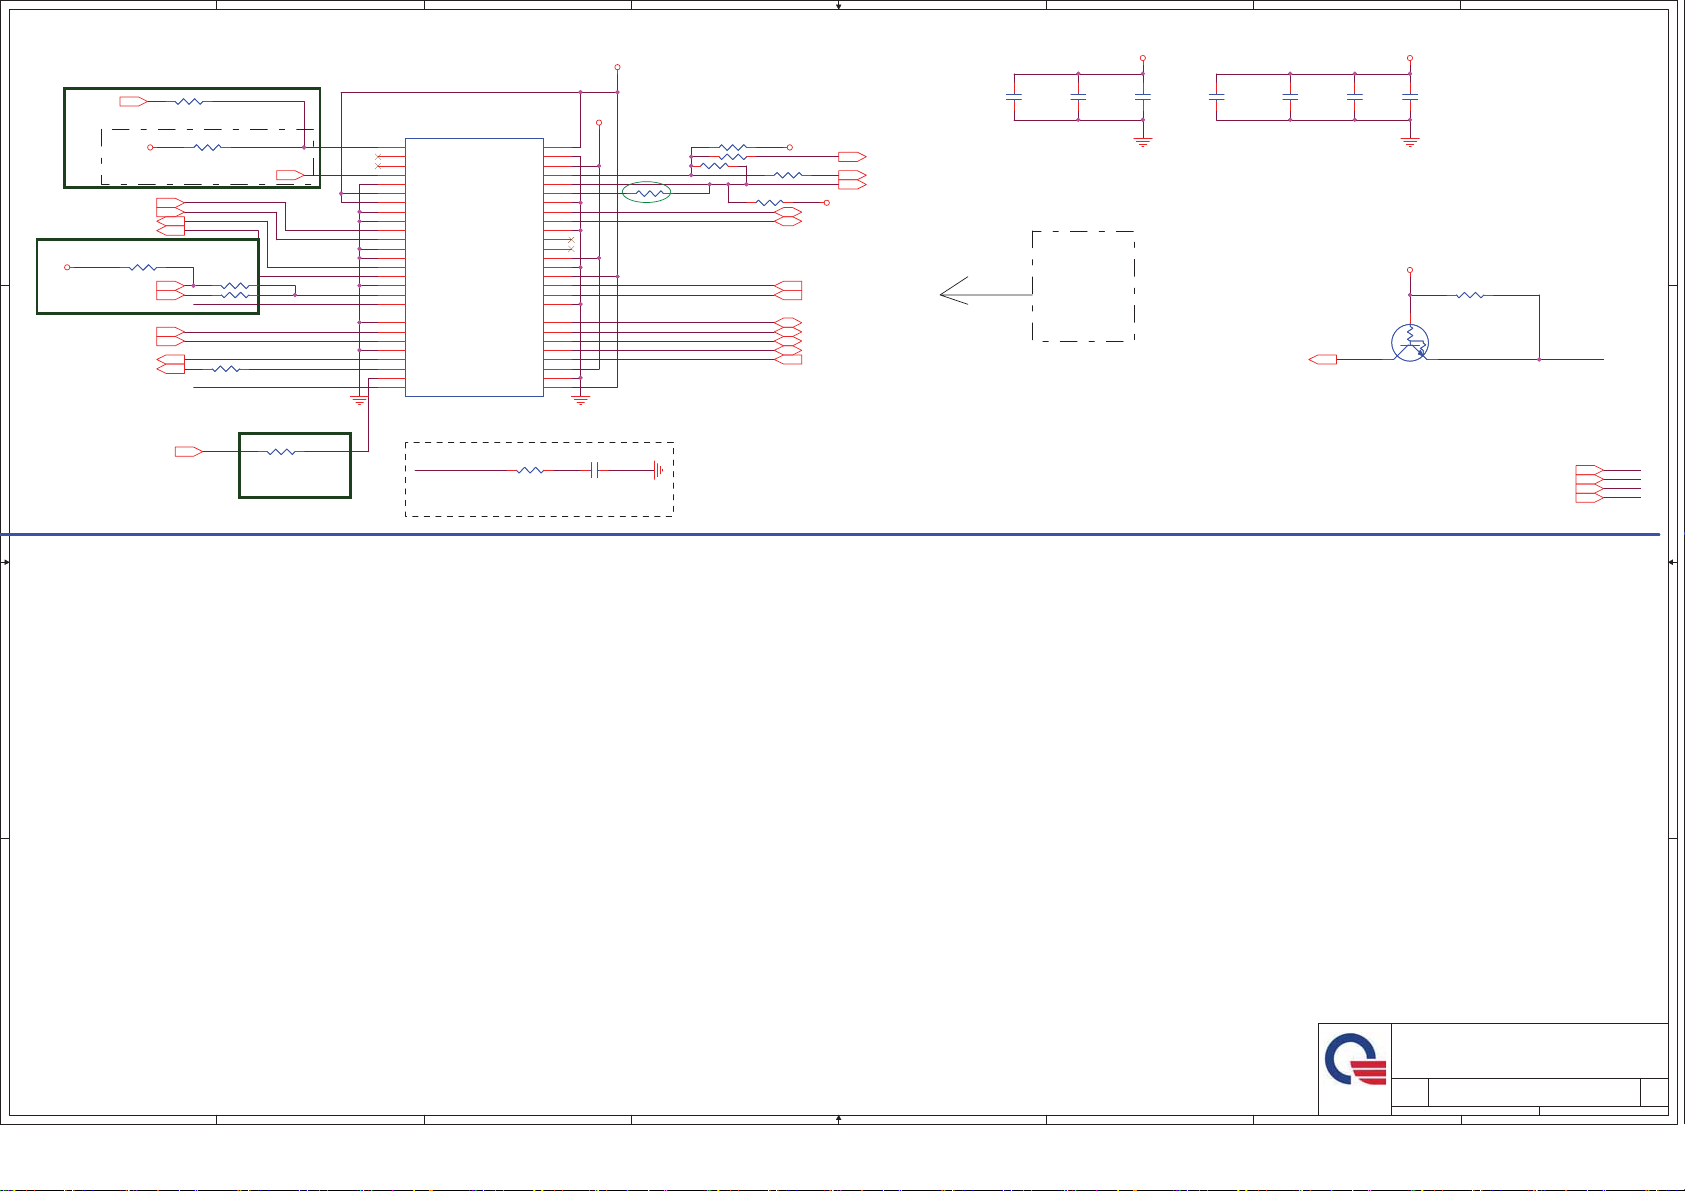Click the input port left of bottom green box

pyautogui.click(x=188, y=452)
